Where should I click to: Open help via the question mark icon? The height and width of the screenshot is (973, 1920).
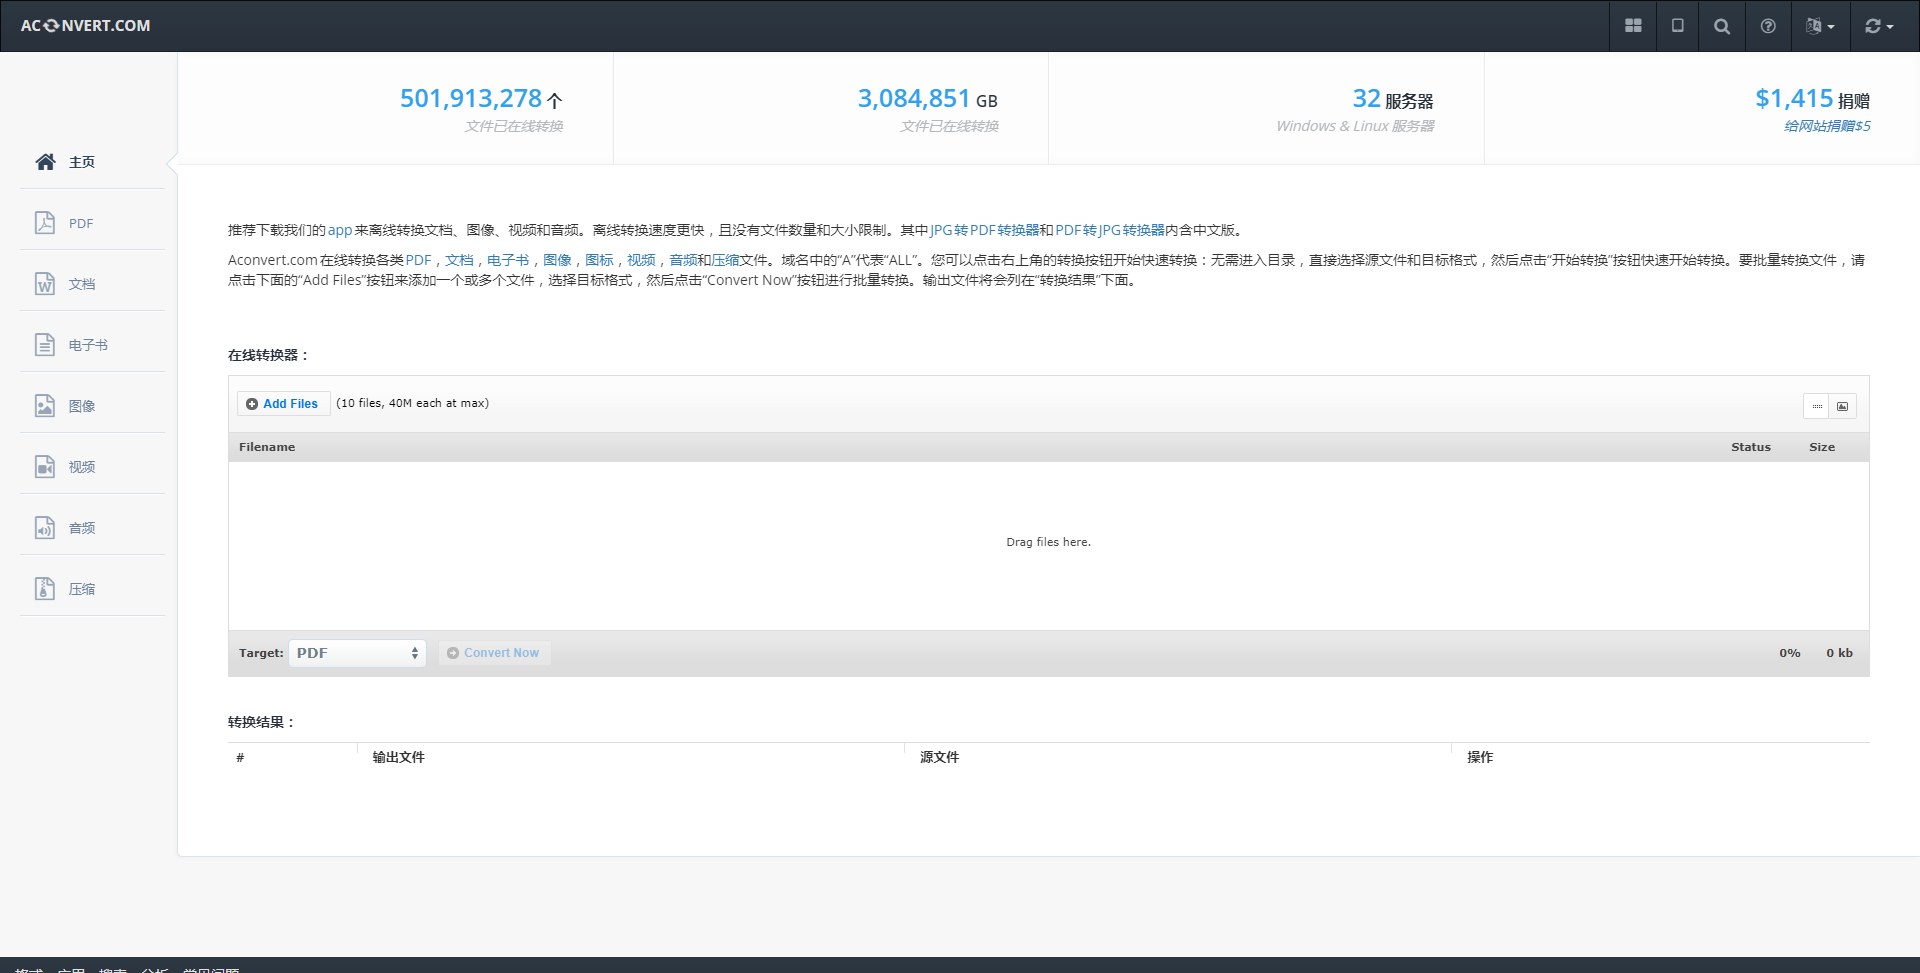click(1767, 26)
